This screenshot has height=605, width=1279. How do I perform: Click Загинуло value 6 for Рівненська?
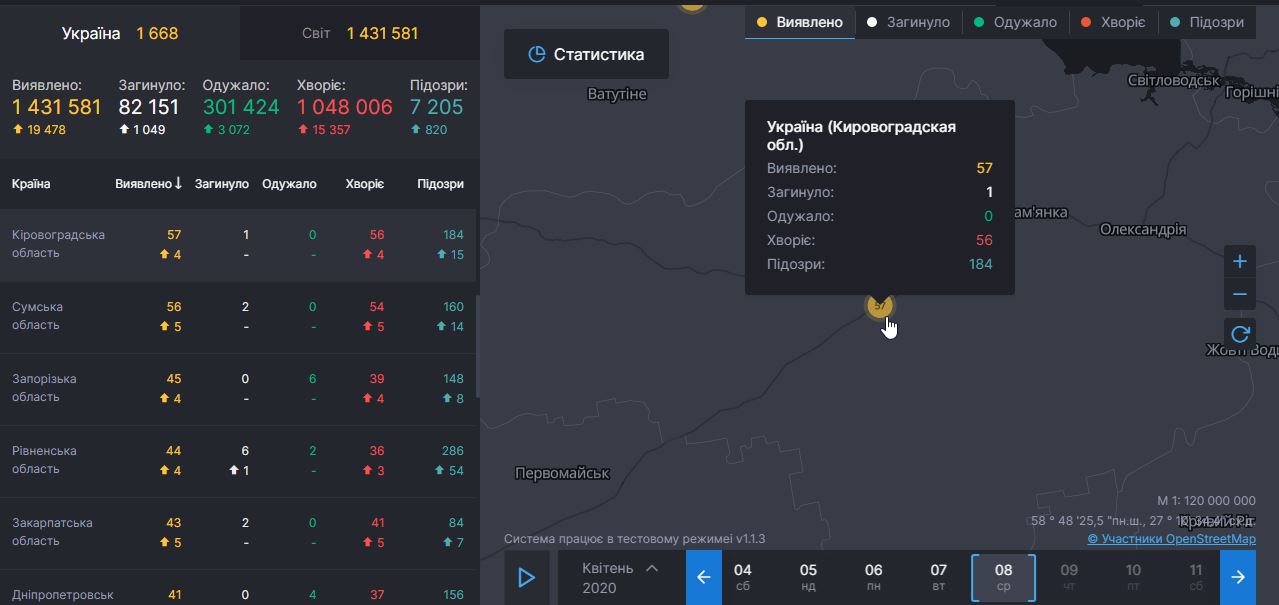point(244,451)
